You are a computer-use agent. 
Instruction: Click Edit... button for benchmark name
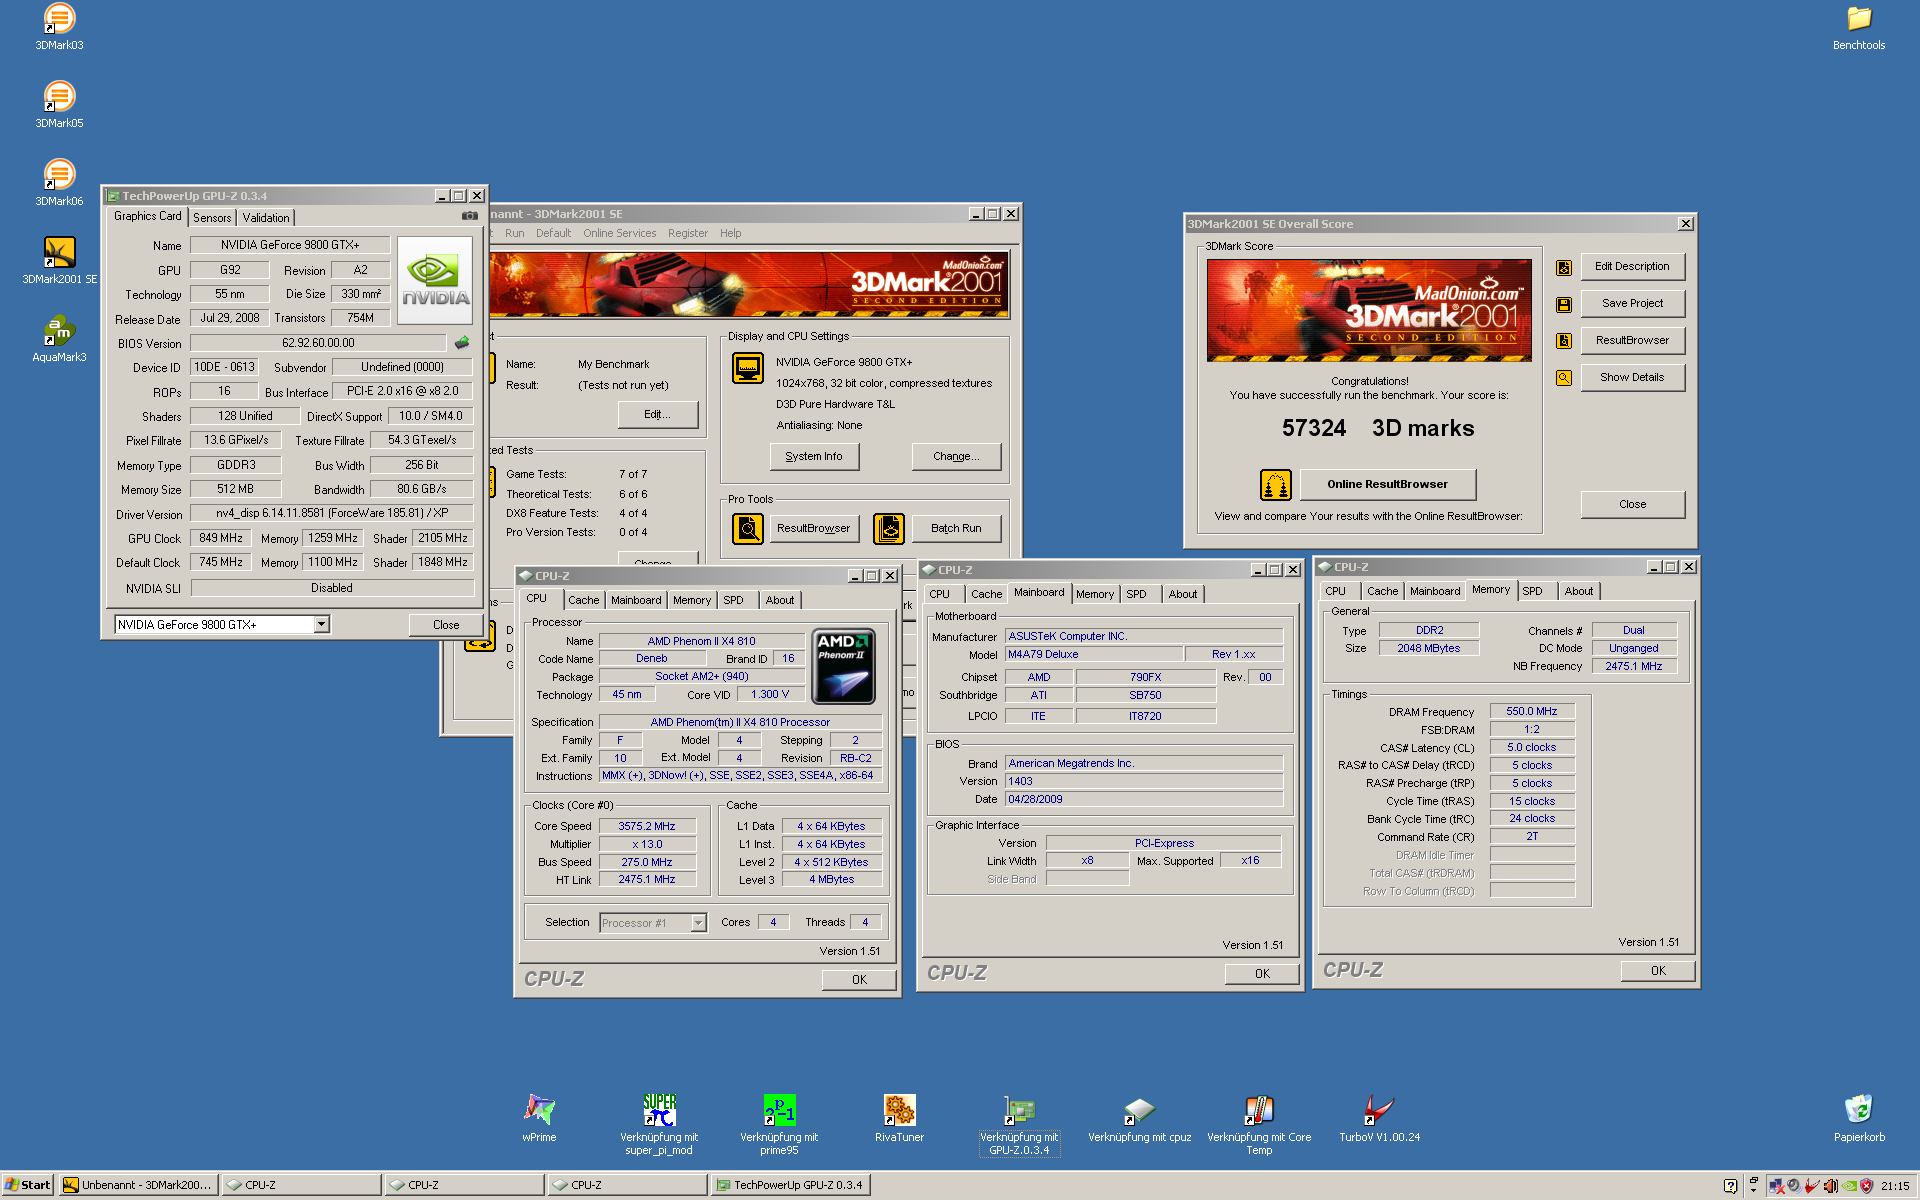tap(657, 414)
